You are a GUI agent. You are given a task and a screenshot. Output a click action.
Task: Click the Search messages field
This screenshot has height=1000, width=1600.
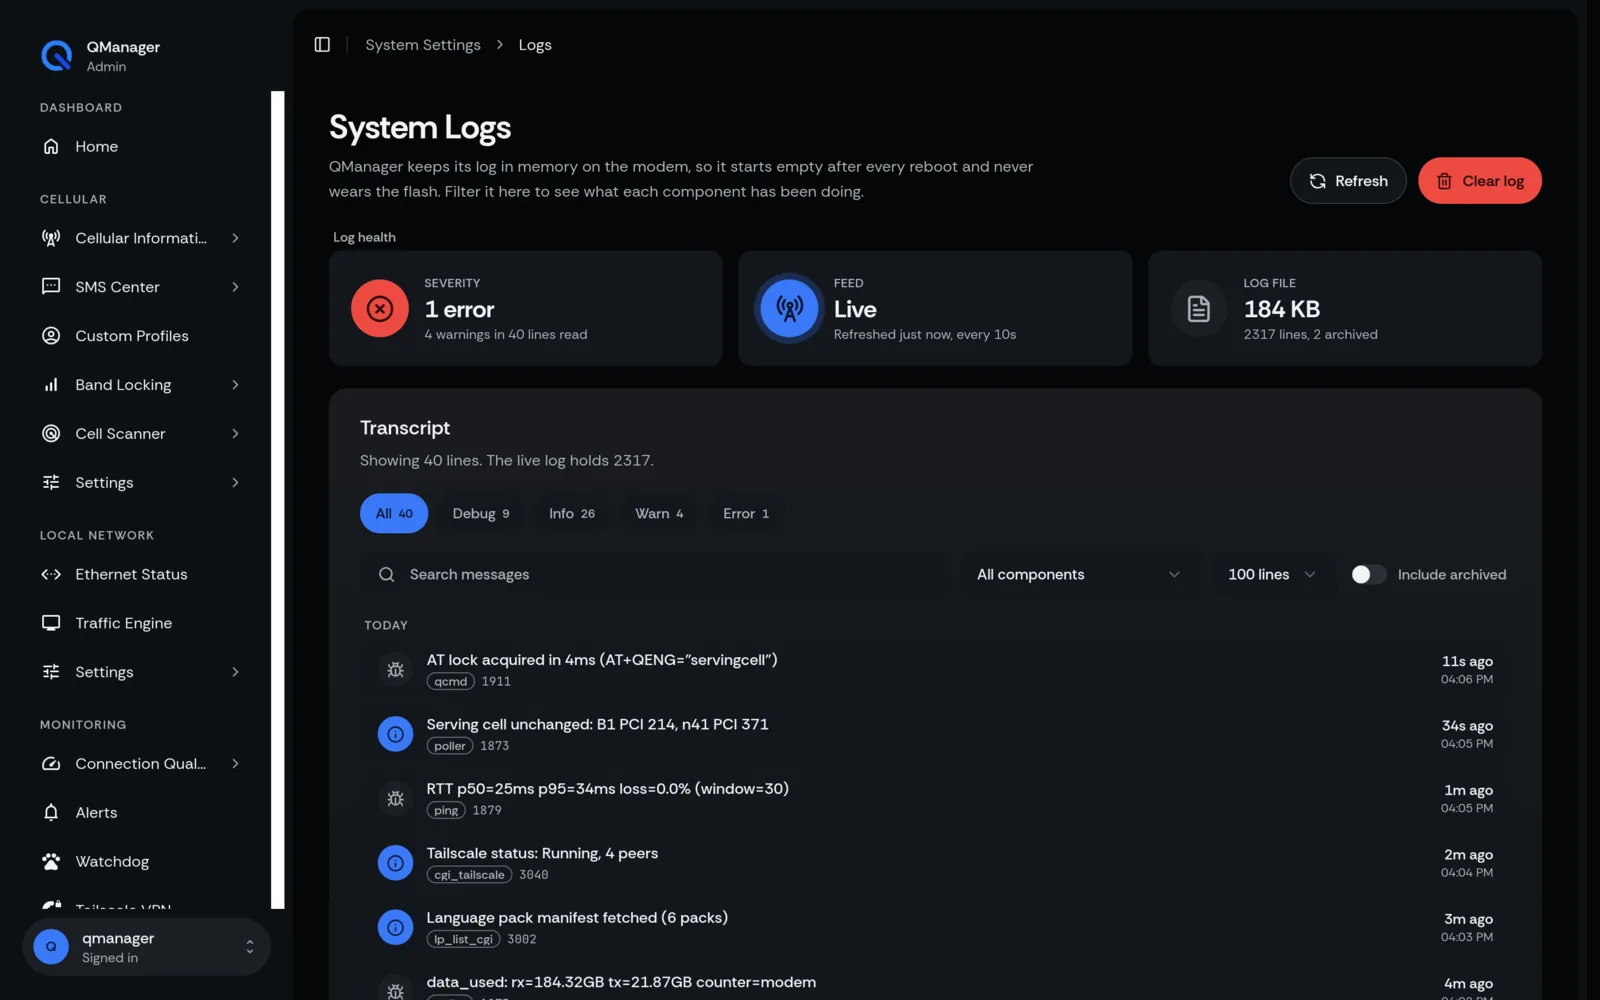pos(653,575)
